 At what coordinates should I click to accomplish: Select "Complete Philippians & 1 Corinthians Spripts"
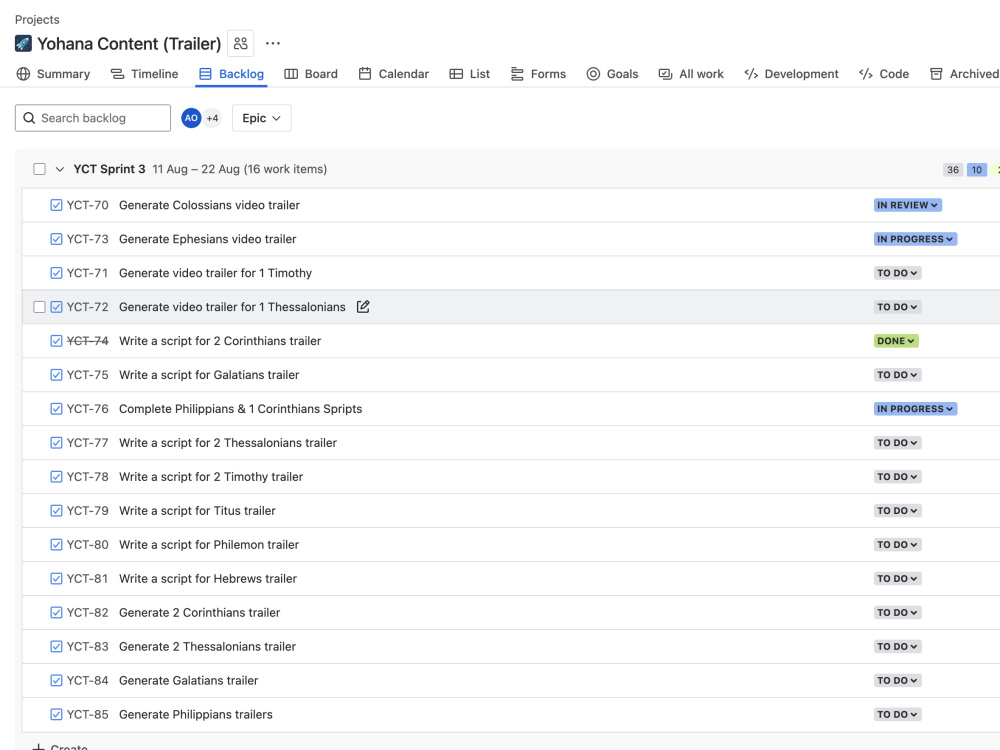coord(240,409)
